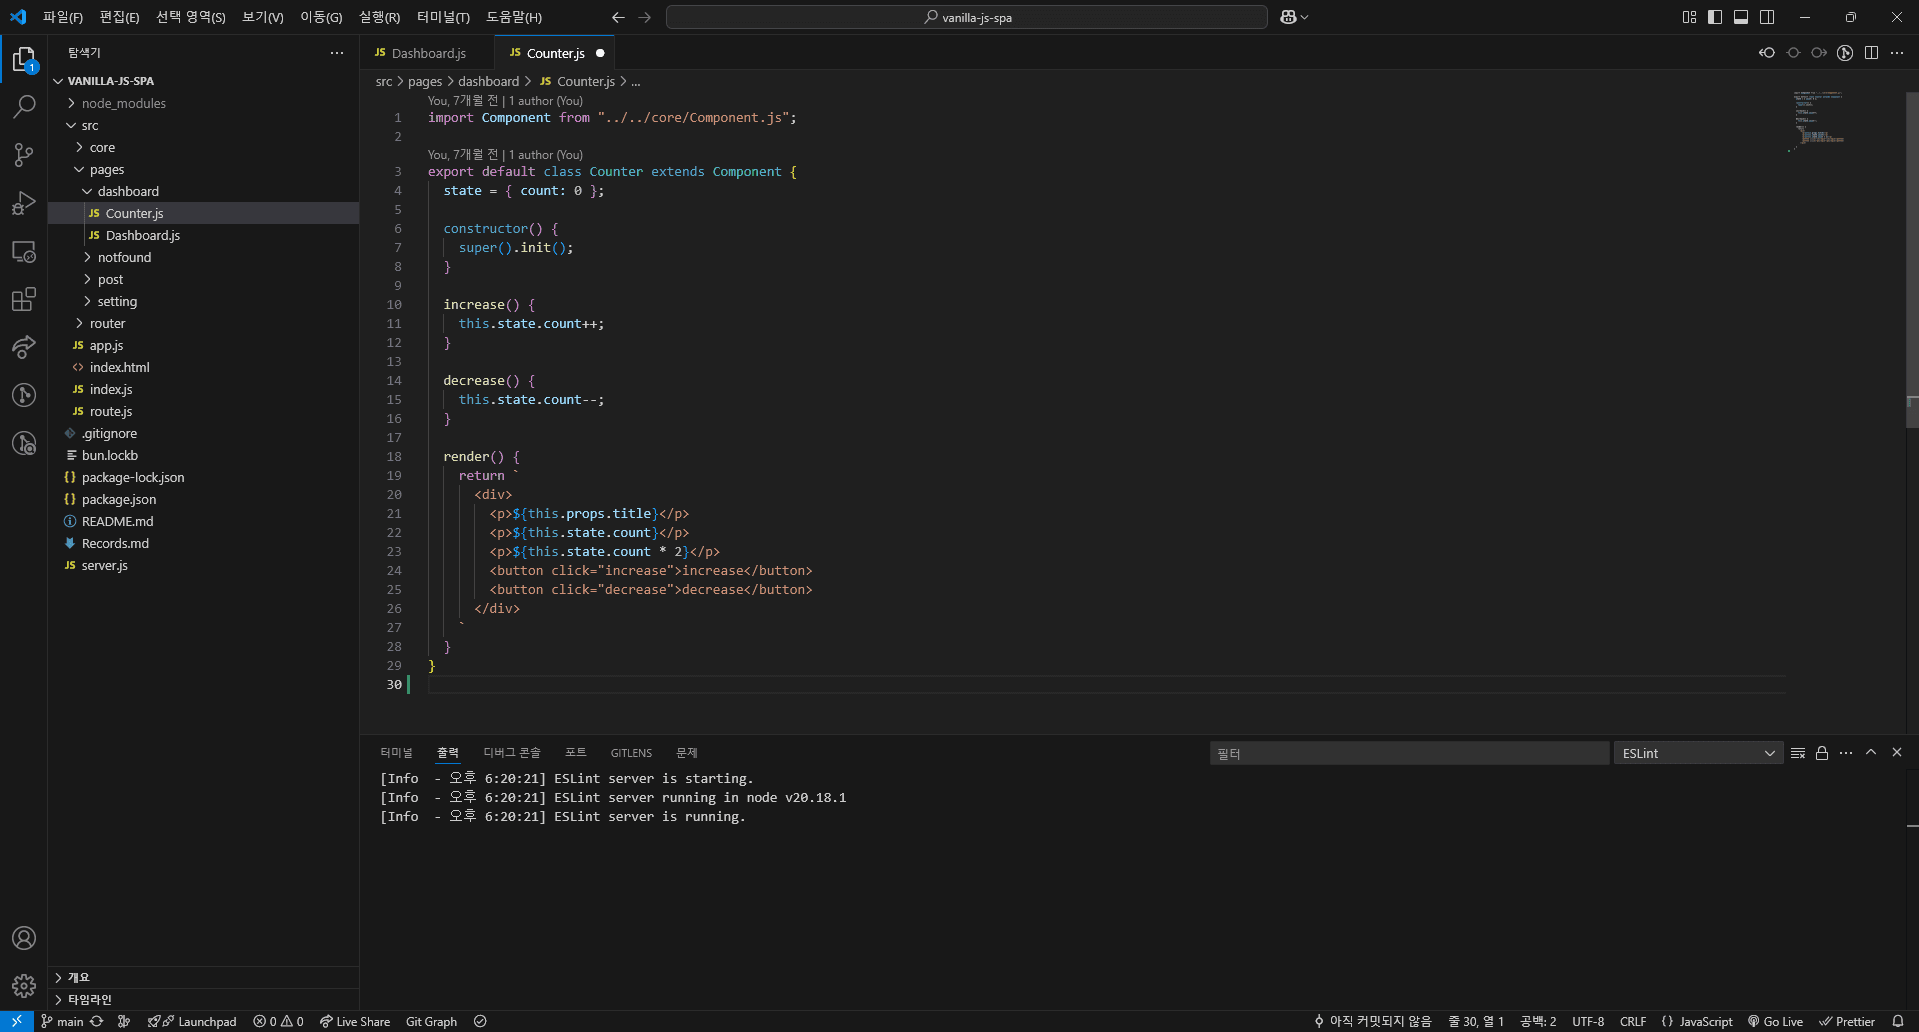
Task: Toggle the primary sidebar visibility
Action: 1715,17
